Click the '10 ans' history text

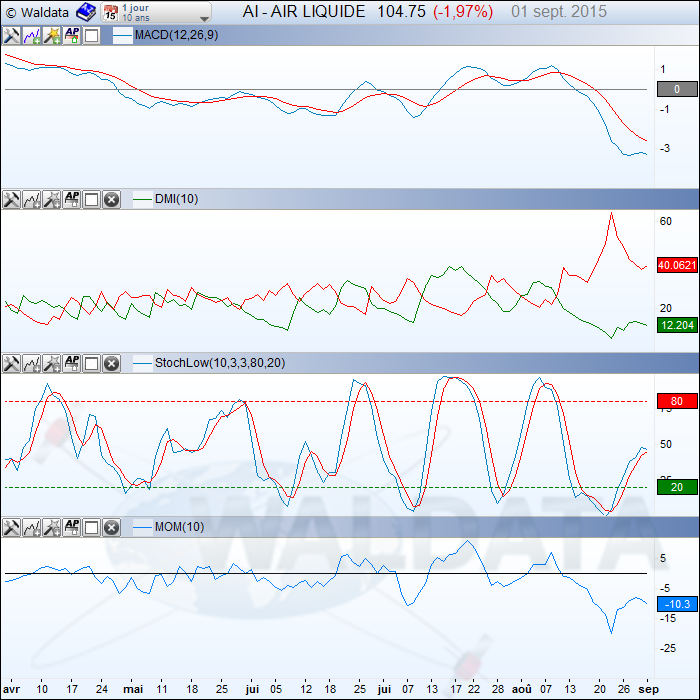(136, 18)
